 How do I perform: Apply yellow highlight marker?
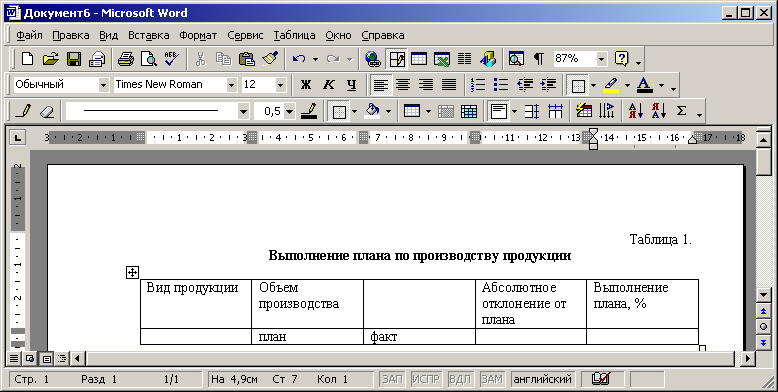click(x=611, y=85)
